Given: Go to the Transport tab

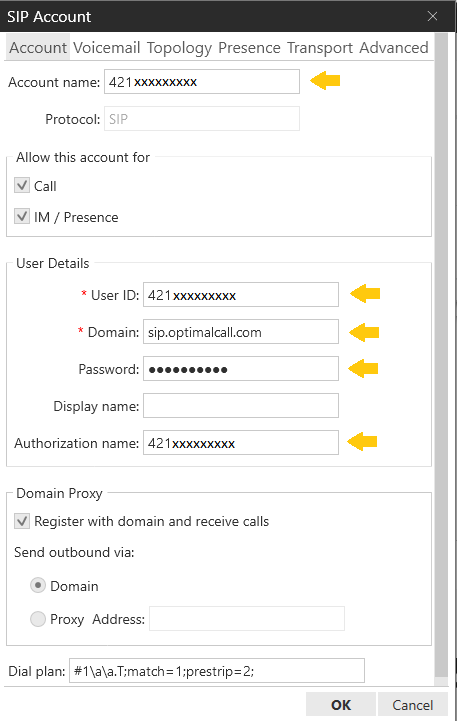Looking at the screenshot, I should coord(320,47).
